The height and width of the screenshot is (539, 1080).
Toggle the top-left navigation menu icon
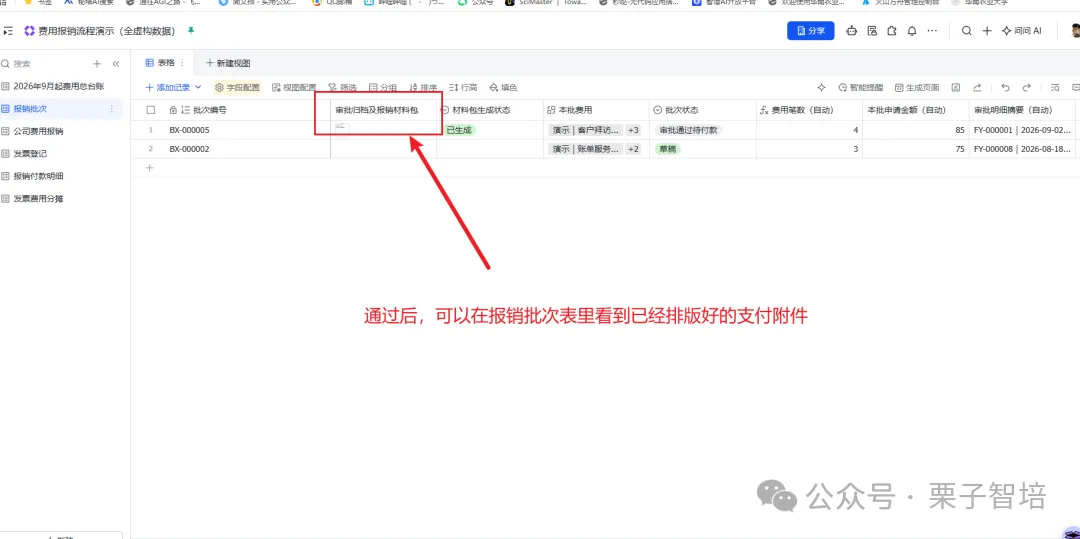point(8,31)
